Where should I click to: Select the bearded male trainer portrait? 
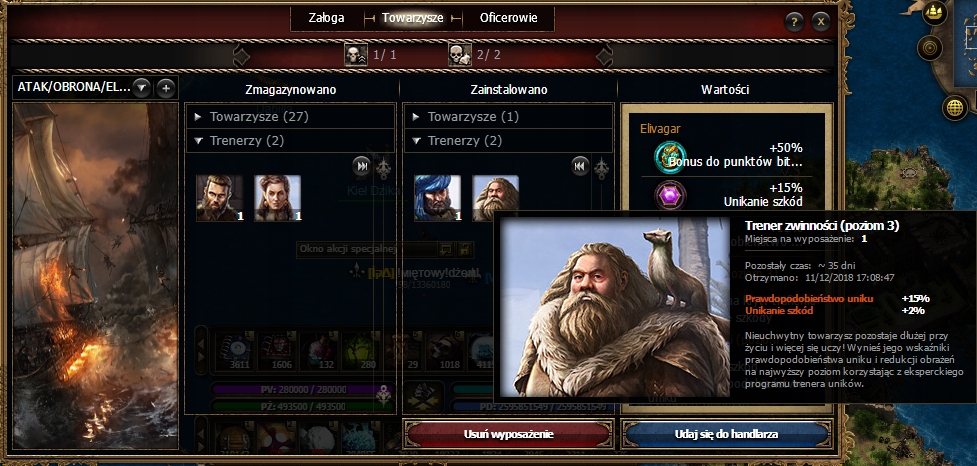(x=219, y=198)
